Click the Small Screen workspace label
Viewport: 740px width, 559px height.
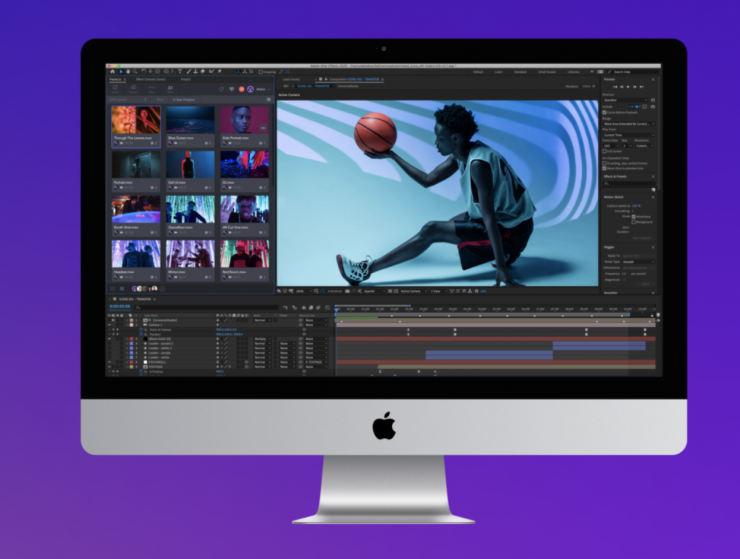tap(546, 72)
